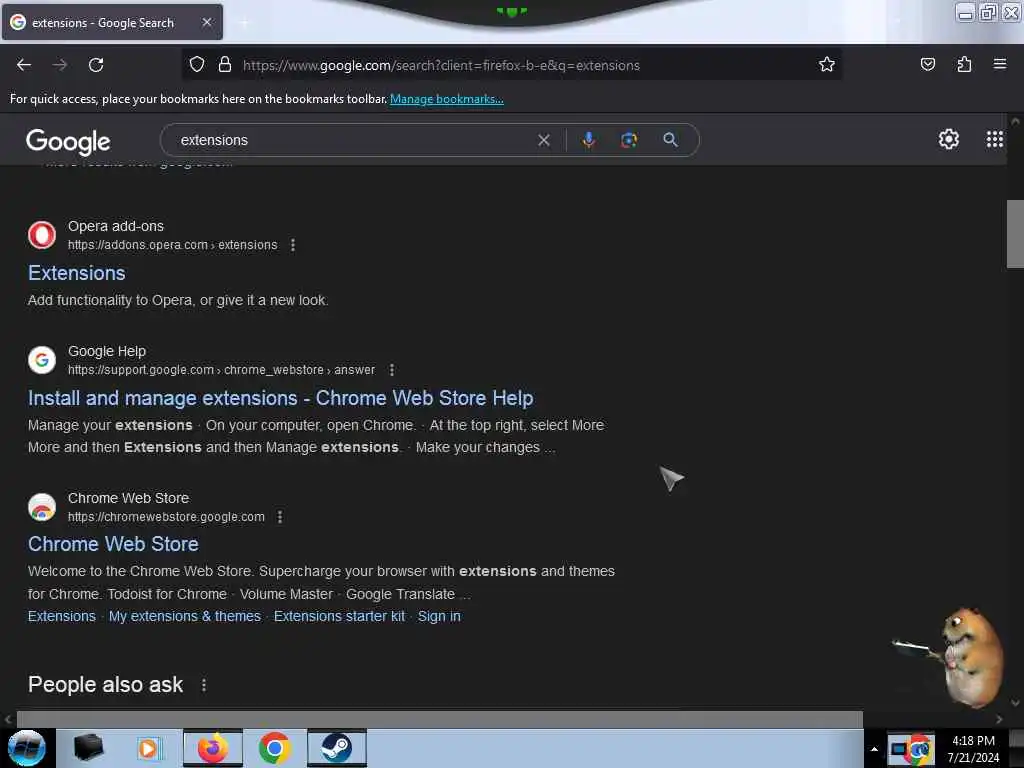1024x768 pixels.
Task: Open the Chrome Web Store result title
Action: (113, 544)
